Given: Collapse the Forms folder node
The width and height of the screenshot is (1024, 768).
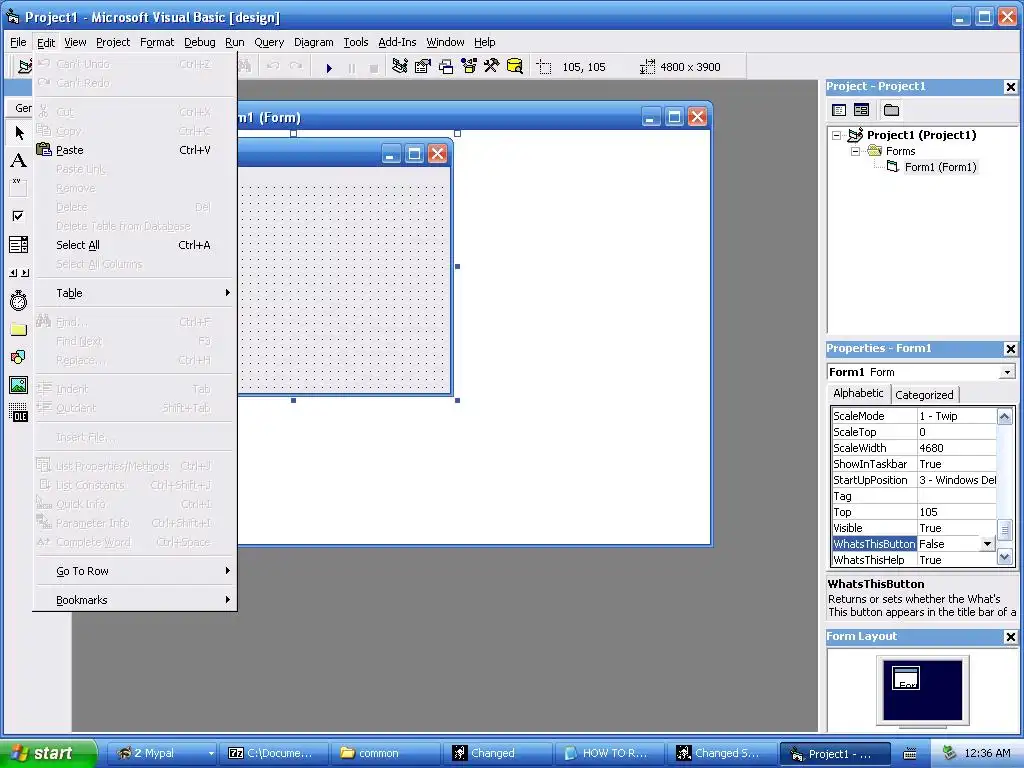Looking at the screenshot, I should click(856, 152).
